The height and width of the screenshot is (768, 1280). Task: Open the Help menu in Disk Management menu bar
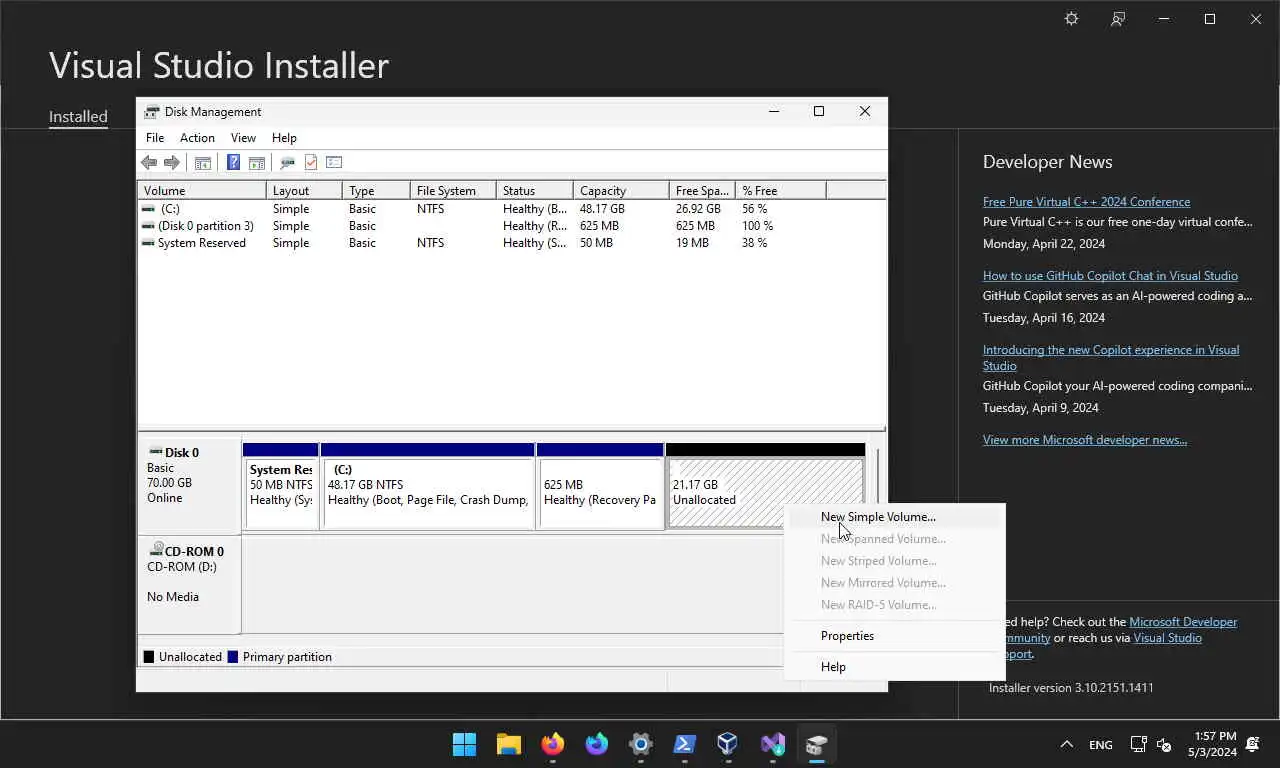284,138
